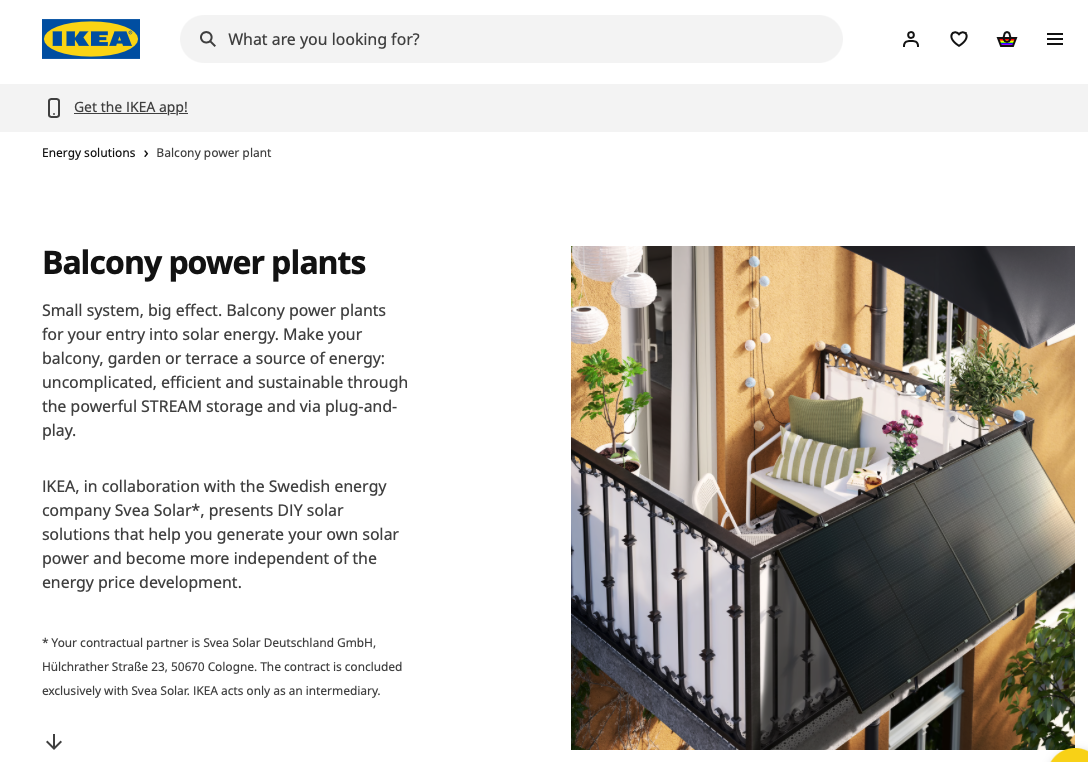Open the hamburger navigation menu icon
Image resolution: width=1088 pixels, height=762 pixels.
1055,39
